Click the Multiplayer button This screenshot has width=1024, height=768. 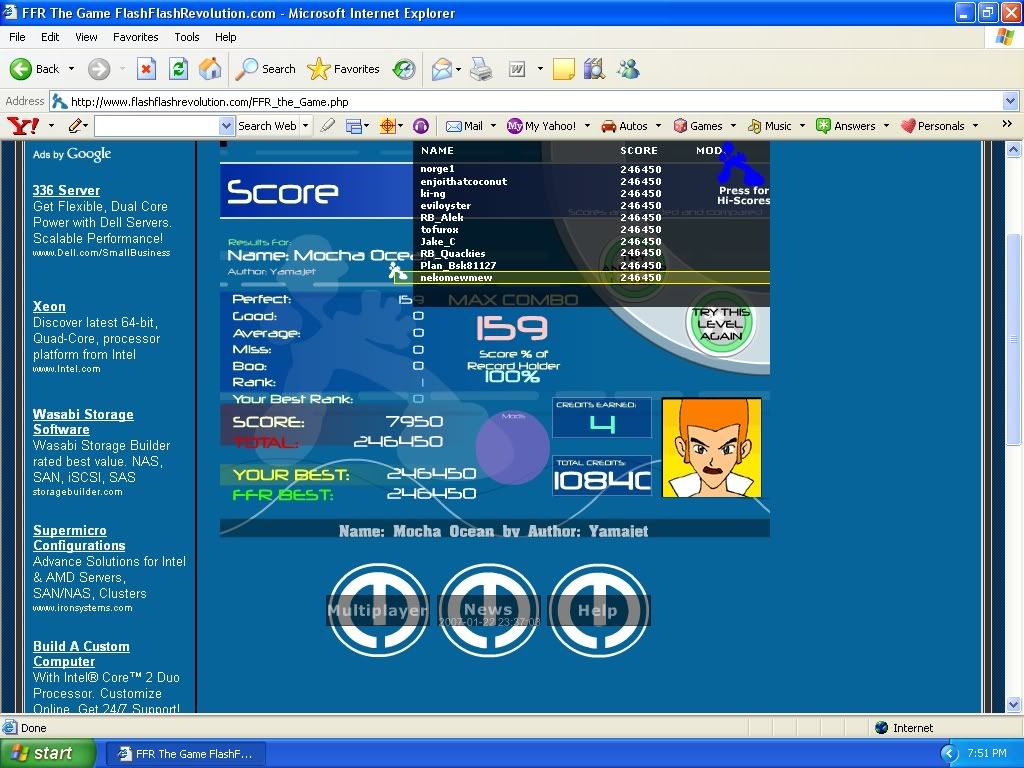[x=378, y=610]
